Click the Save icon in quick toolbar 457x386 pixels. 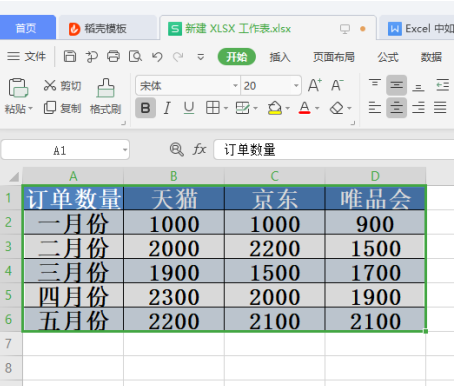pyautogui.click(x=70, y=57)
